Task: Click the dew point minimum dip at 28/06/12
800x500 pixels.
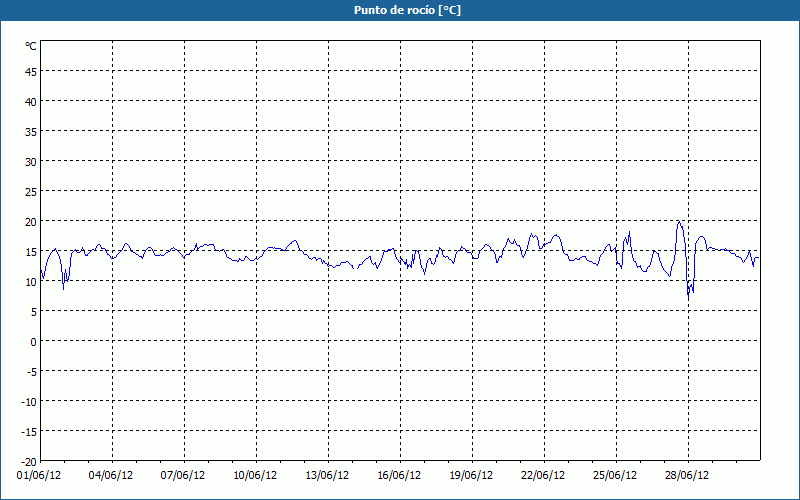Action: pyautogui.click(x=688, y=298)
